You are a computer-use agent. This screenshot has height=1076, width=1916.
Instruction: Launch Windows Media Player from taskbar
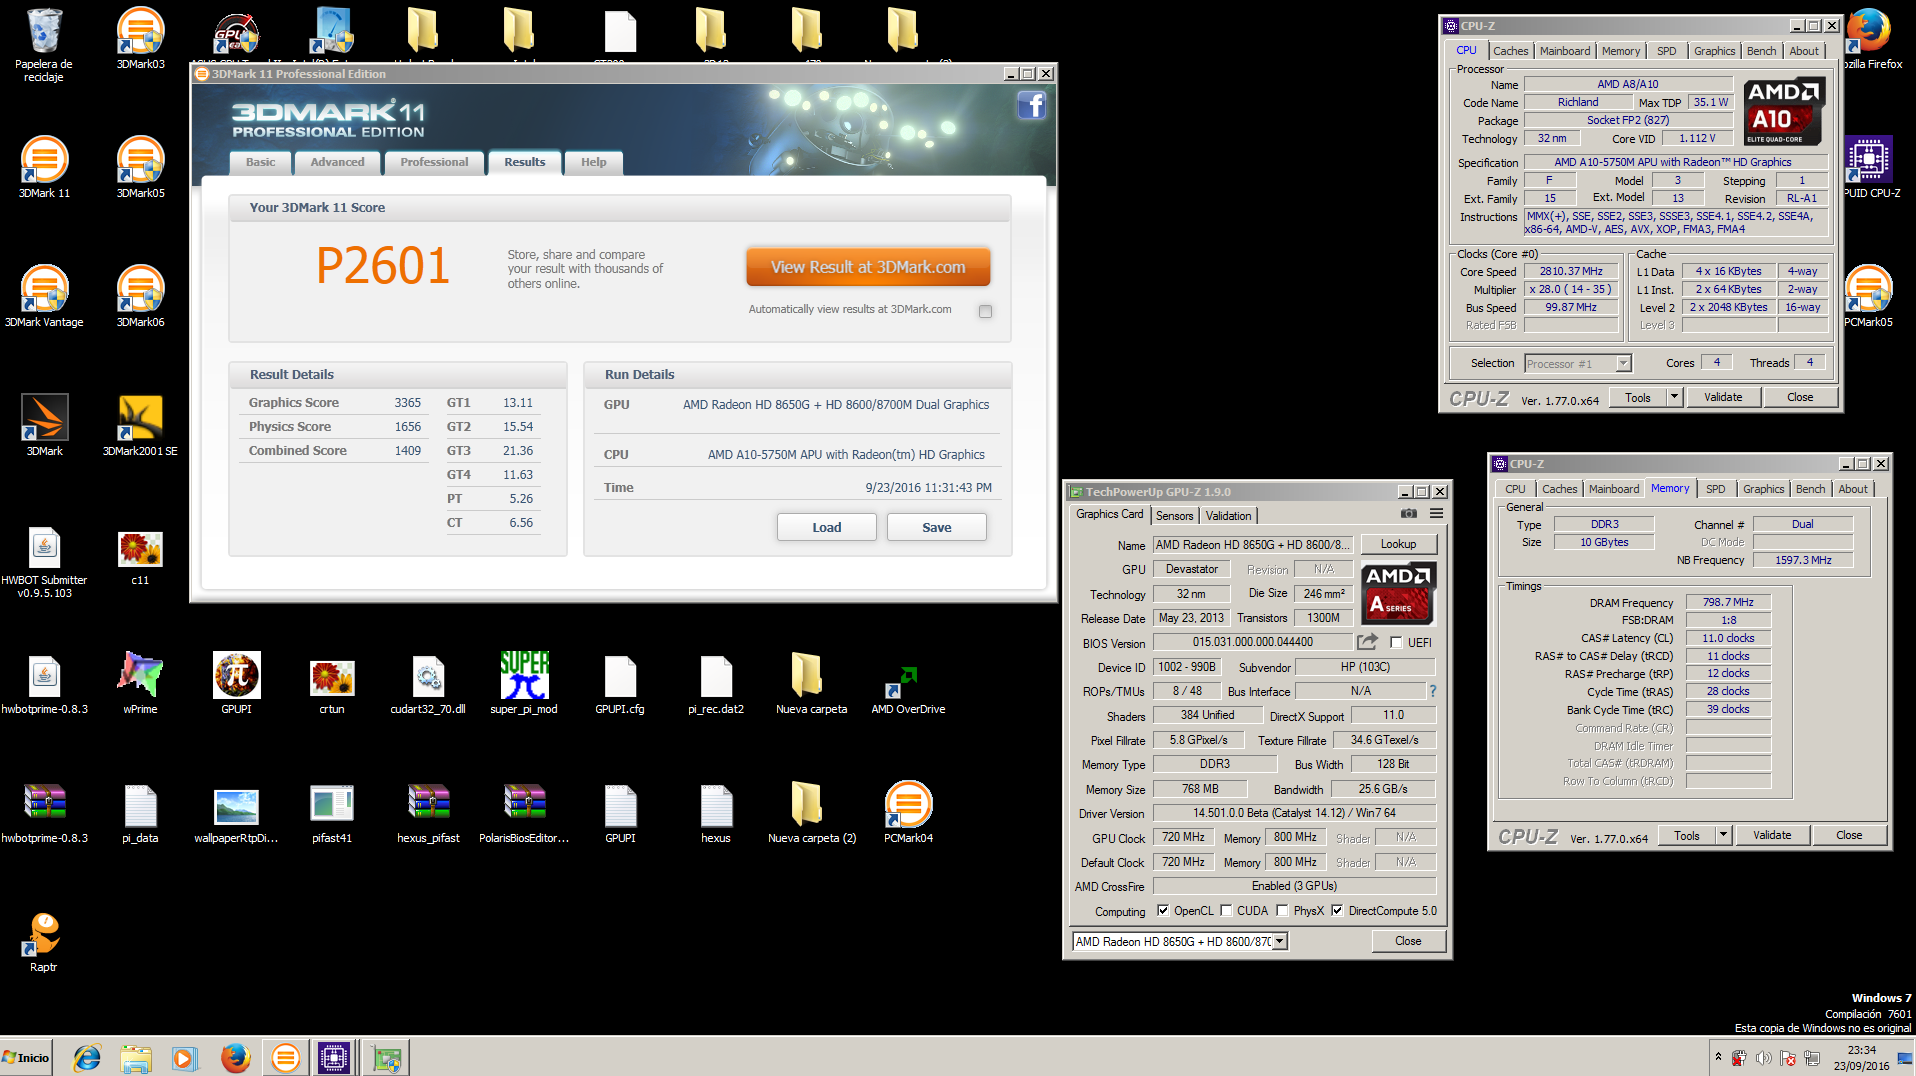click(183, 1057)
